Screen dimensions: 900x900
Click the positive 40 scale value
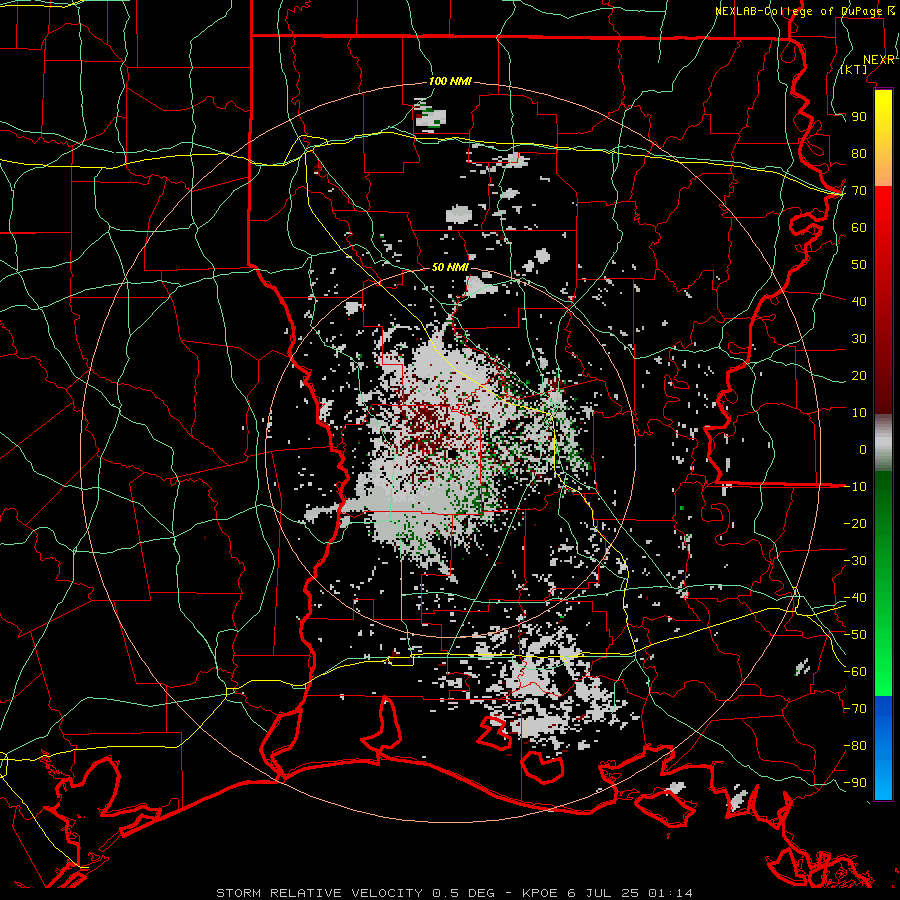859,301
